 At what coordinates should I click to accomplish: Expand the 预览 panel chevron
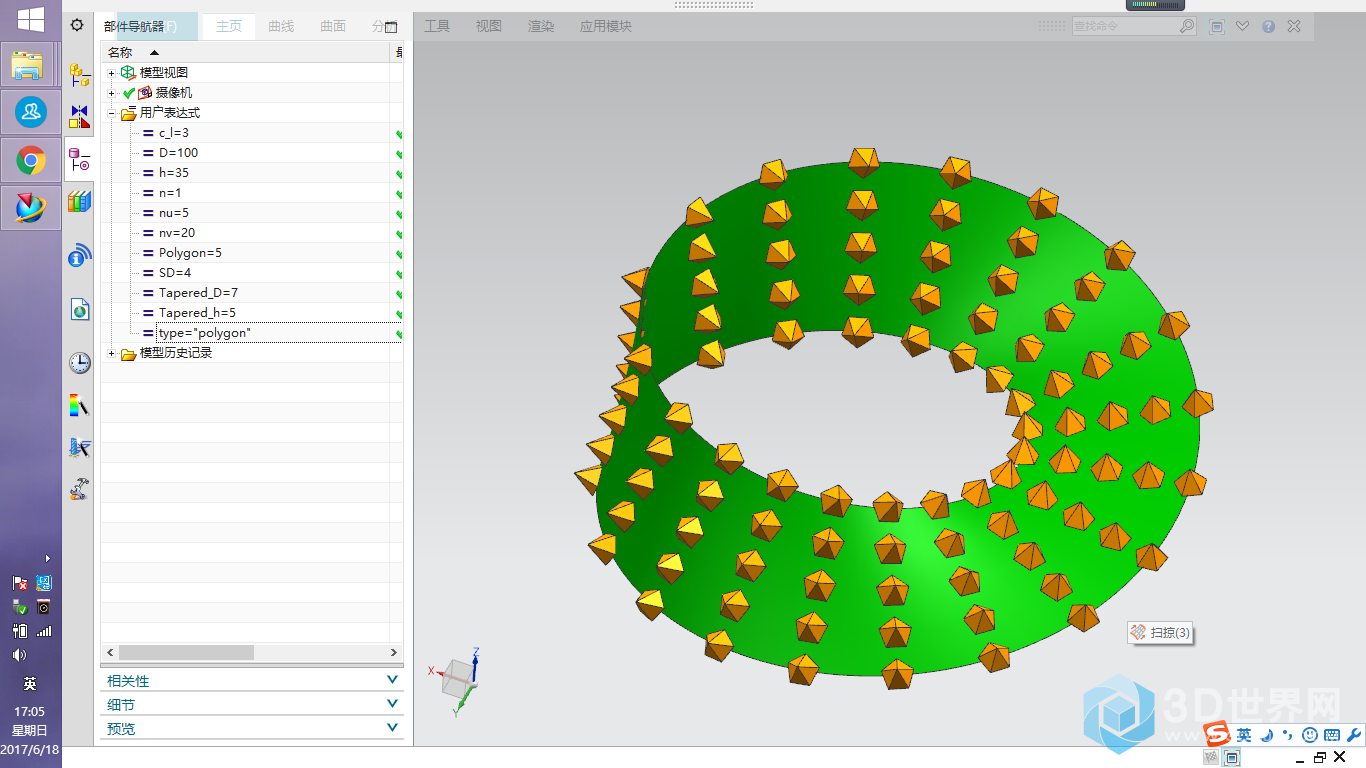click(392, 728)
